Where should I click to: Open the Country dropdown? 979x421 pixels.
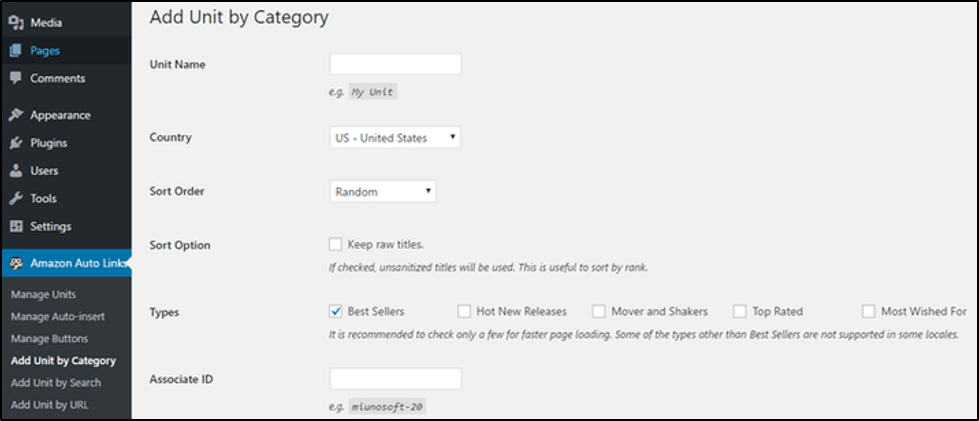395,138
